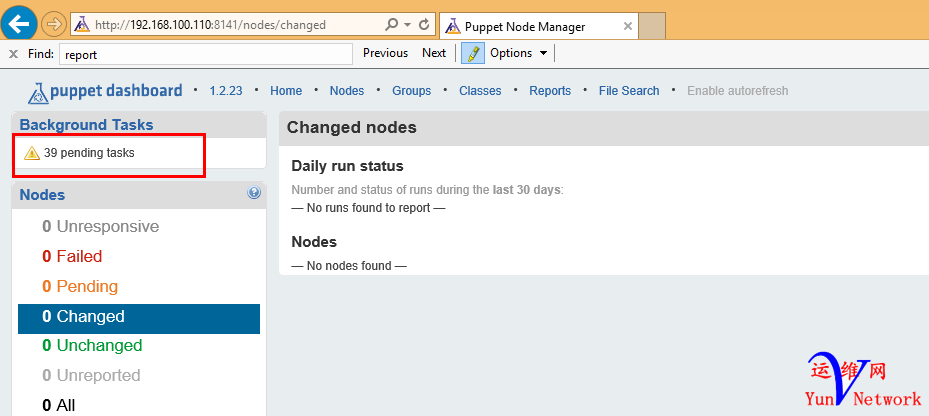Click the Next find button
Screen dimensions: 929x416
[434, 53]
